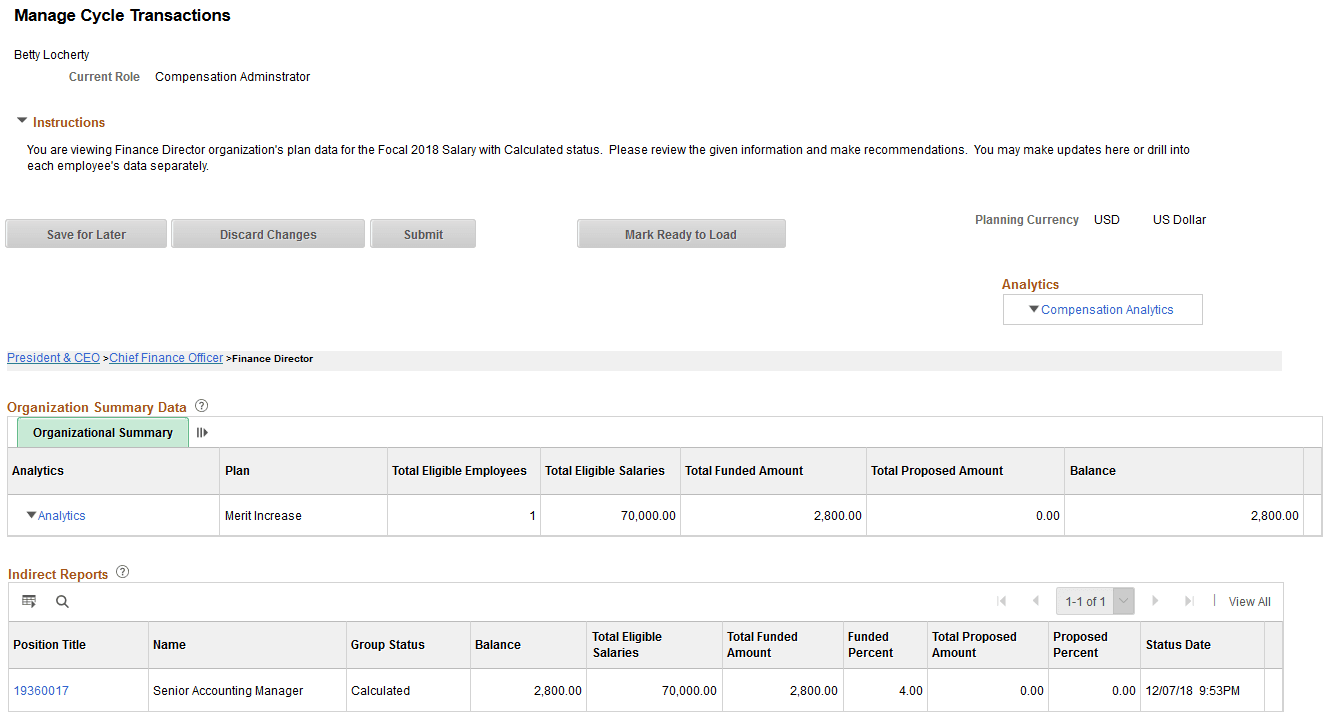Screen dimensions: 1335x724
Task: Open the Indirect Reports grid action menu
Action: [28, 601]
